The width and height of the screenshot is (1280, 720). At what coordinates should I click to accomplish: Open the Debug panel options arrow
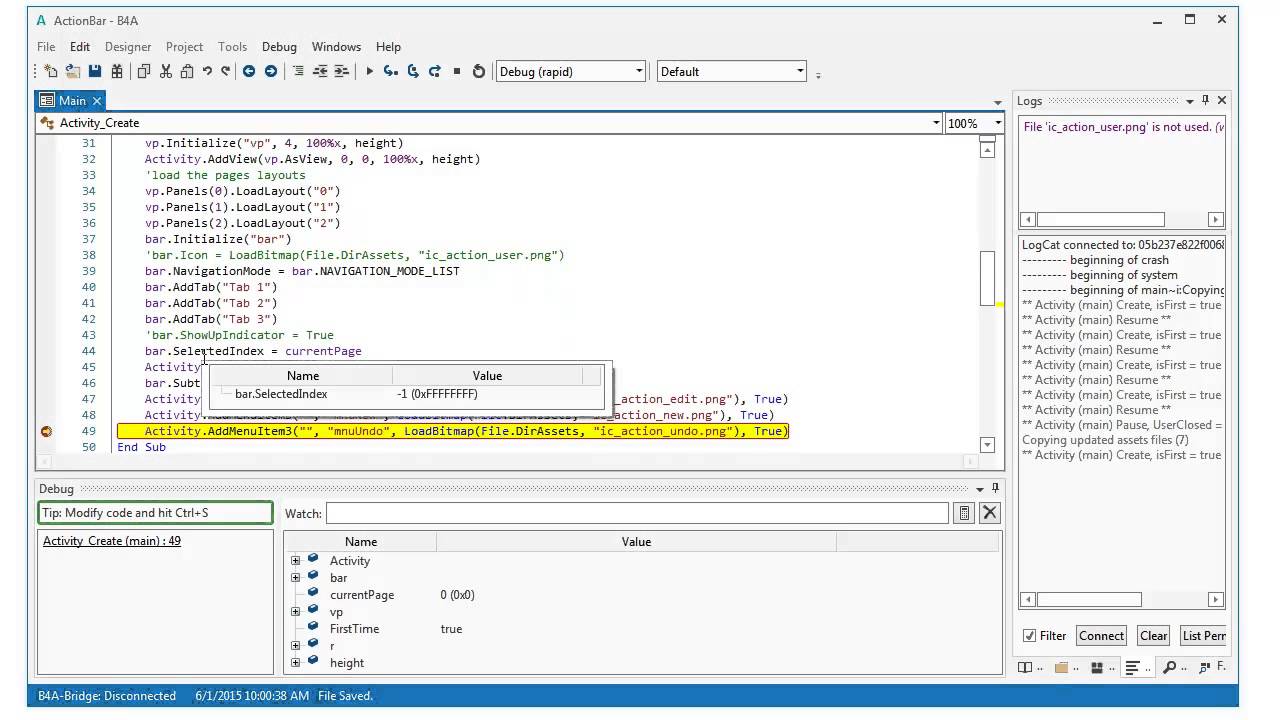coord(980,489)
